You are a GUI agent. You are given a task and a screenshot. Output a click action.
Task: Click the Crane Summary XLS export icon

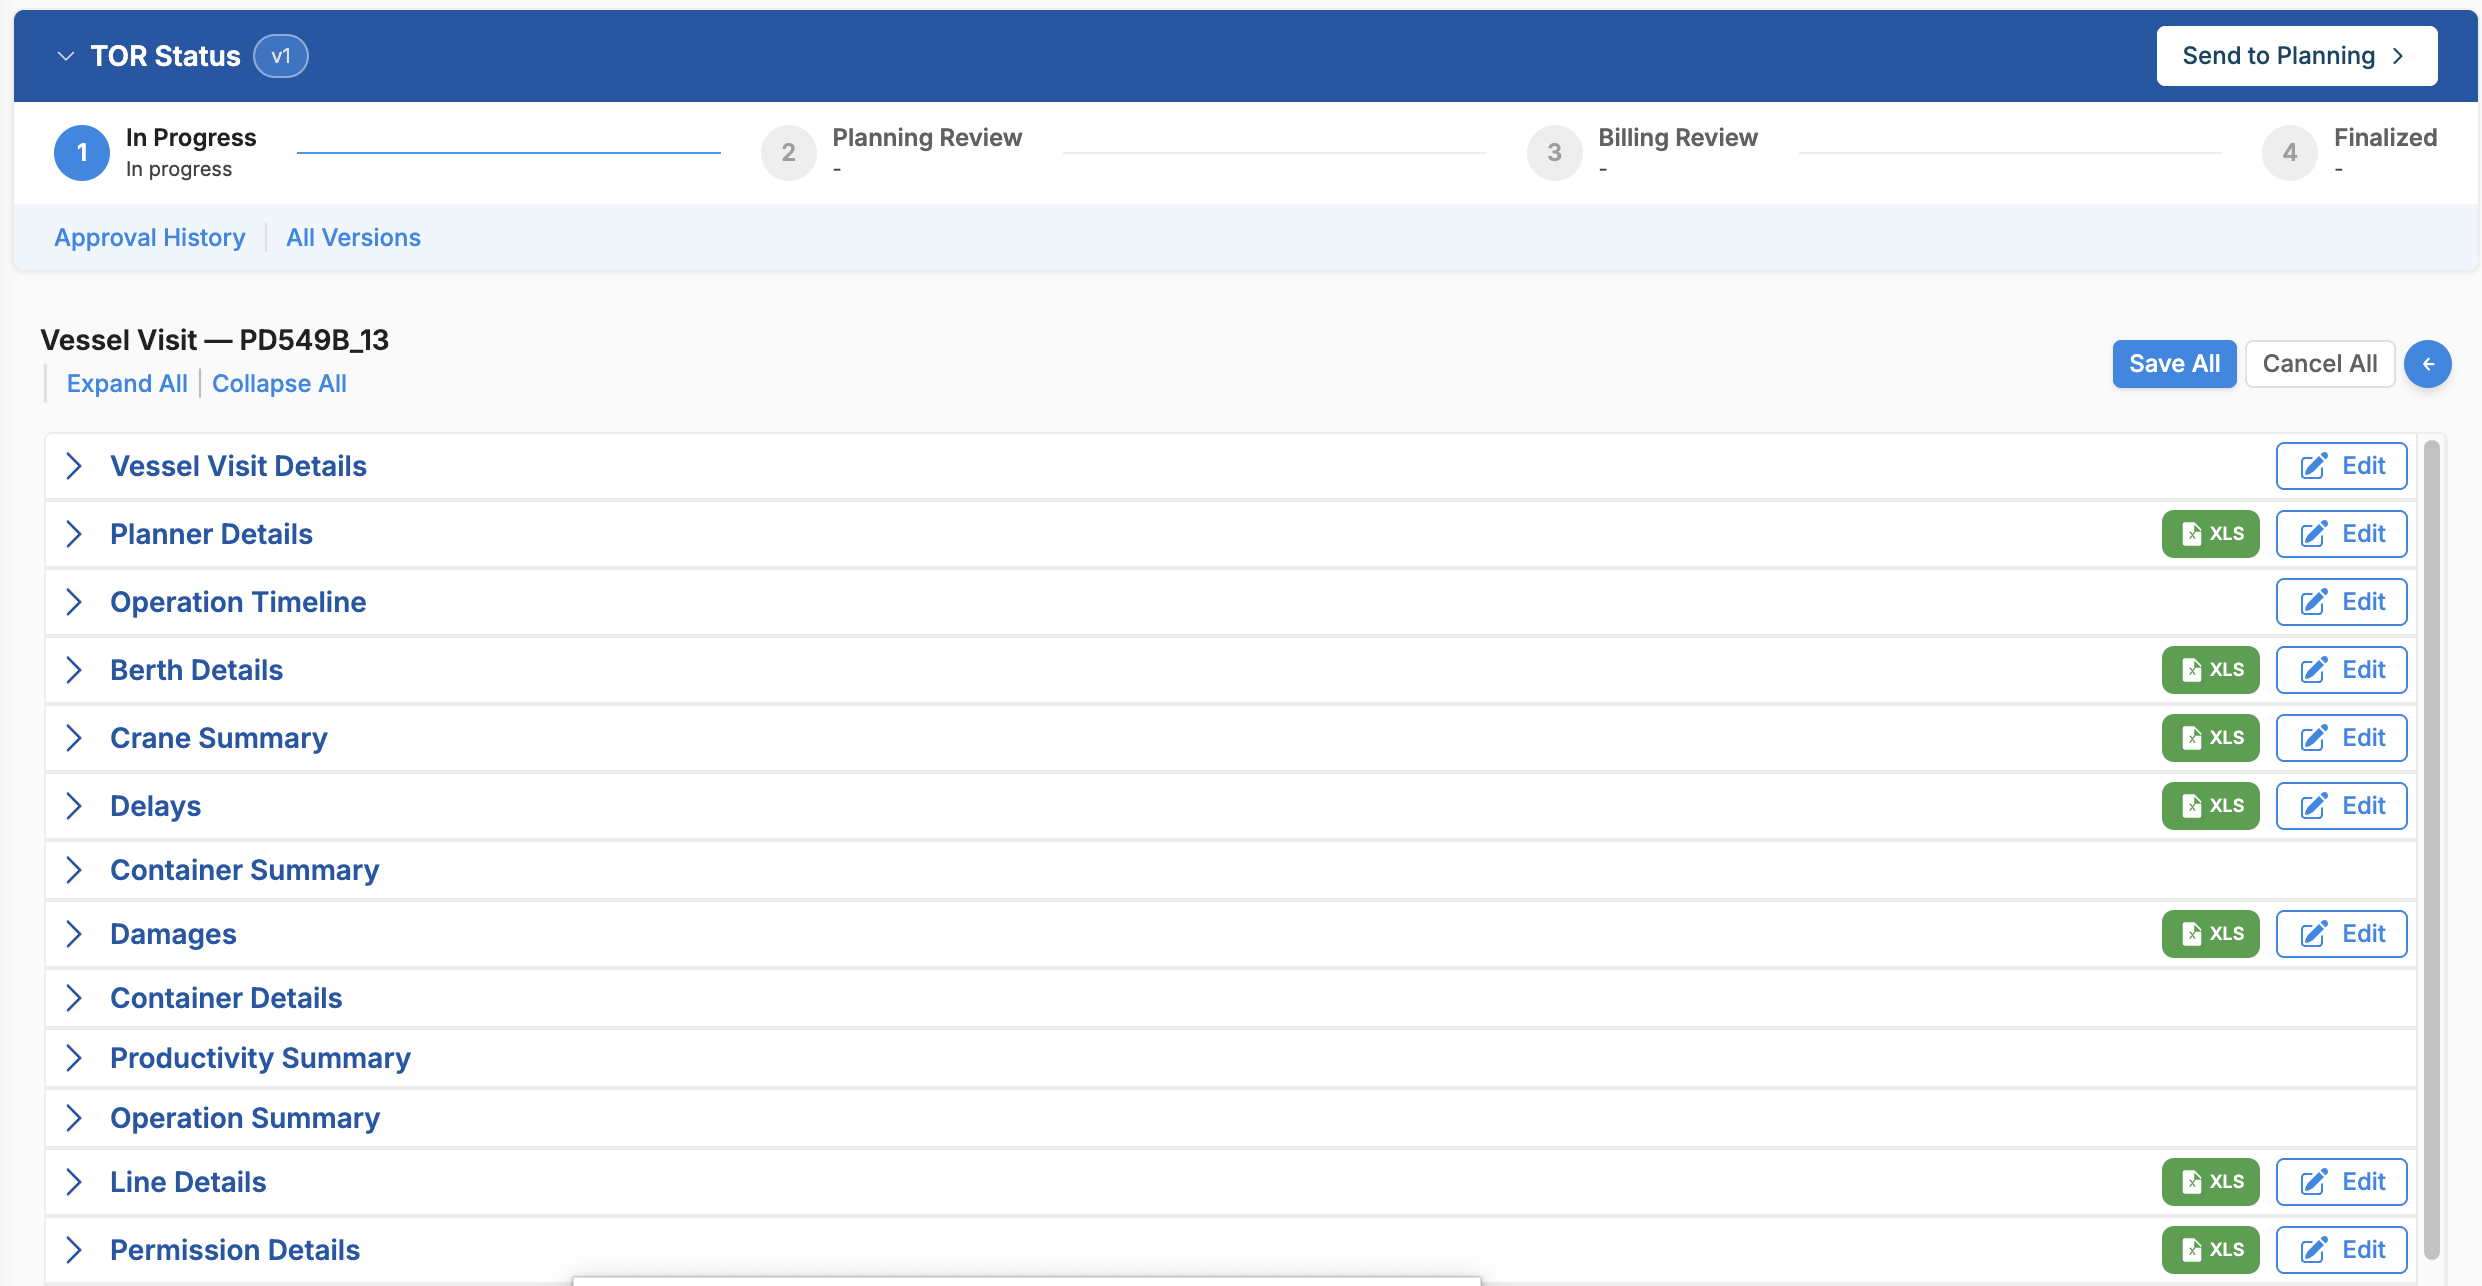click(2210, 738)
